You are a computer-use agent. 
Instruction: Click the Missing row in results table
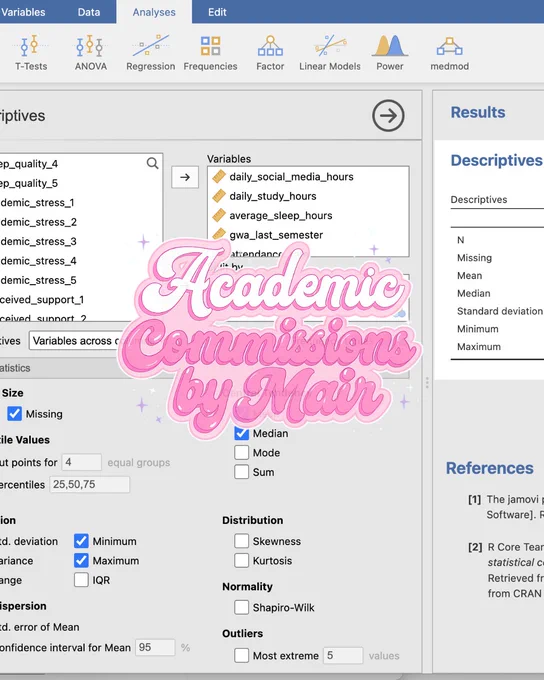point(475,258)
